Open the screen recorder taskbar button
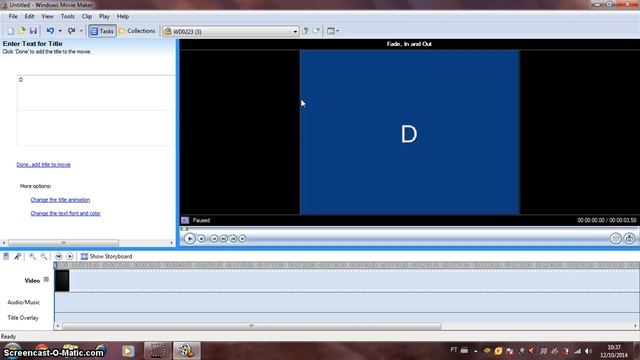The height and width of the screenshot is (360, 640). [x=158, y=351]
